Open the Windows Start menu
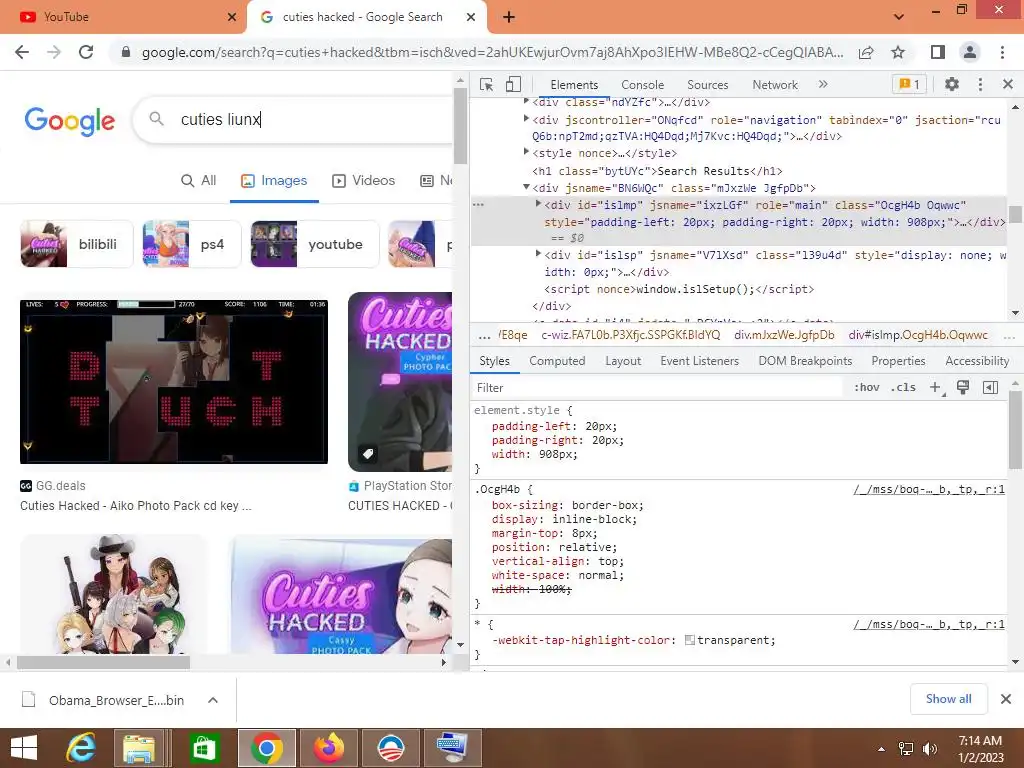Screen dimensions: 1024x768 click(24, 748)
